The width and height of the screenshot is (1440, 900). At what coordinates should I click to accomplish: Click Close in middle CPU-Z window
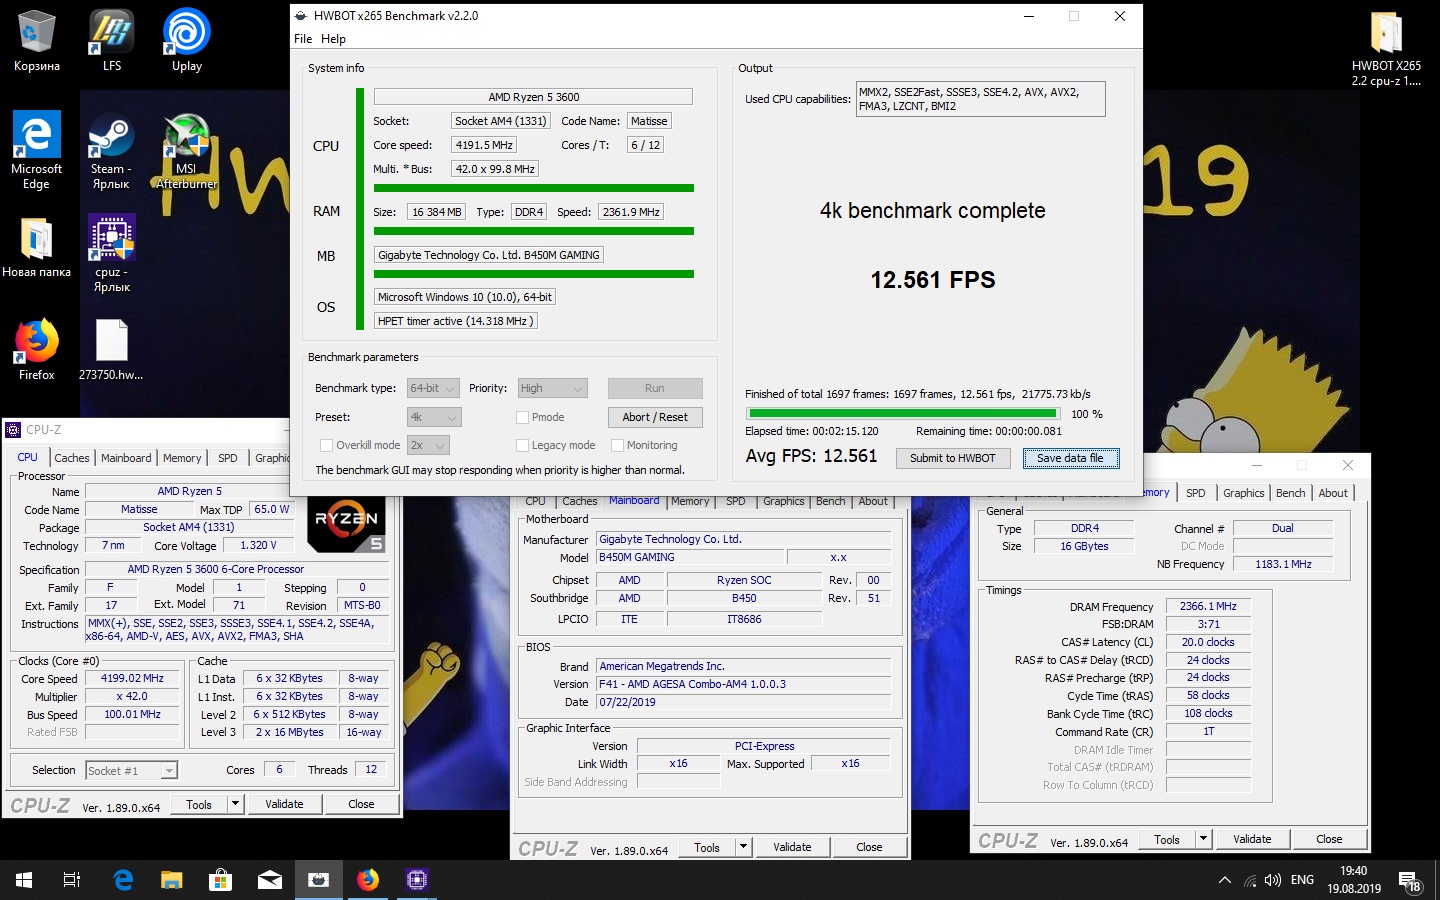click(869, 847)
